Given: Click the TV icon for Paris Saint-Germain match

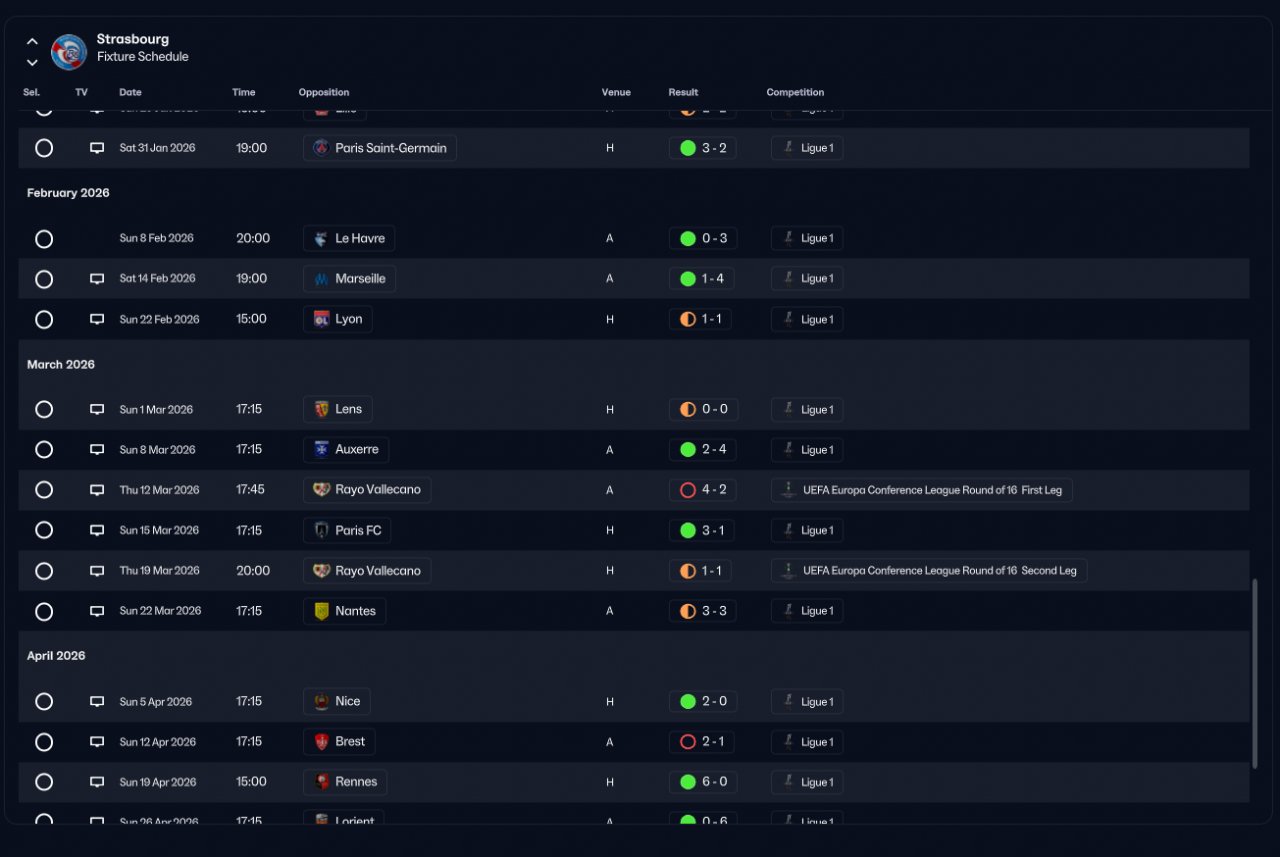Looking at the screenshot, I should (97, 148).
